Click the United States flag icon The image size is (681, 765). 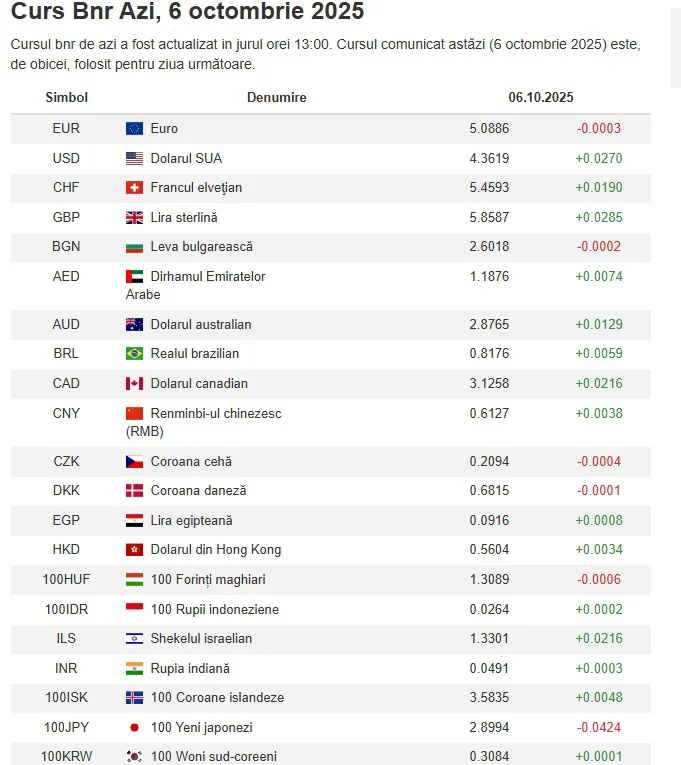pyautogui.click(x=134, y=158)
